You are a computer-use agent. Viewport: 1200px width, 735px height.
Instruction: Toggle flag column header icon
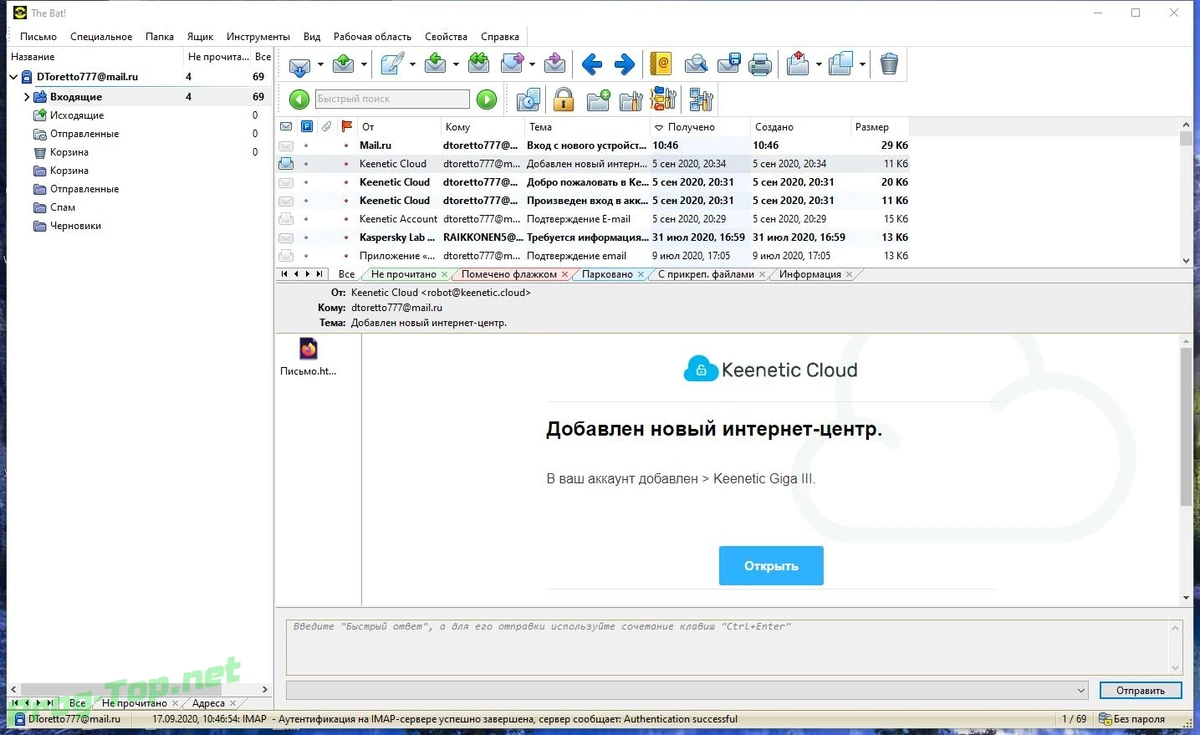[347, 127]
